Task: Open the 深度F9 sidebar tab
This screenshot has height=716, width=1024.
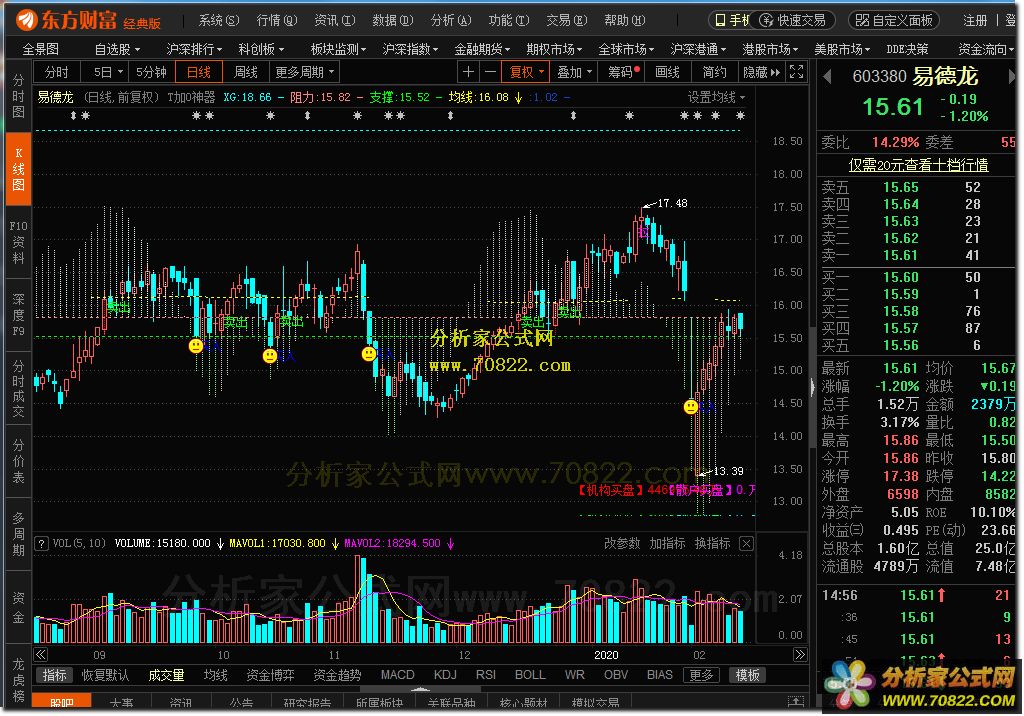Action: coord(18,315)
